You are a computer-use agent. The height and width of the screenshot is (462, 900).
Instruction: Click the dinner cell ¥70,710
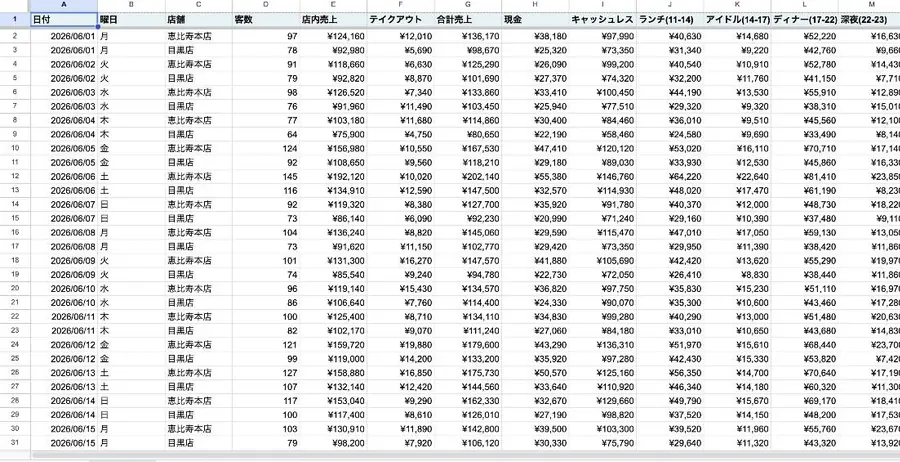(805, 148)
